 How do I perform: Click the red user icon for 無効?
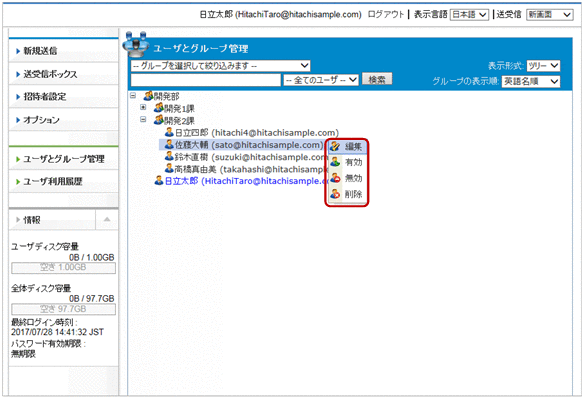tap(335, 178)
